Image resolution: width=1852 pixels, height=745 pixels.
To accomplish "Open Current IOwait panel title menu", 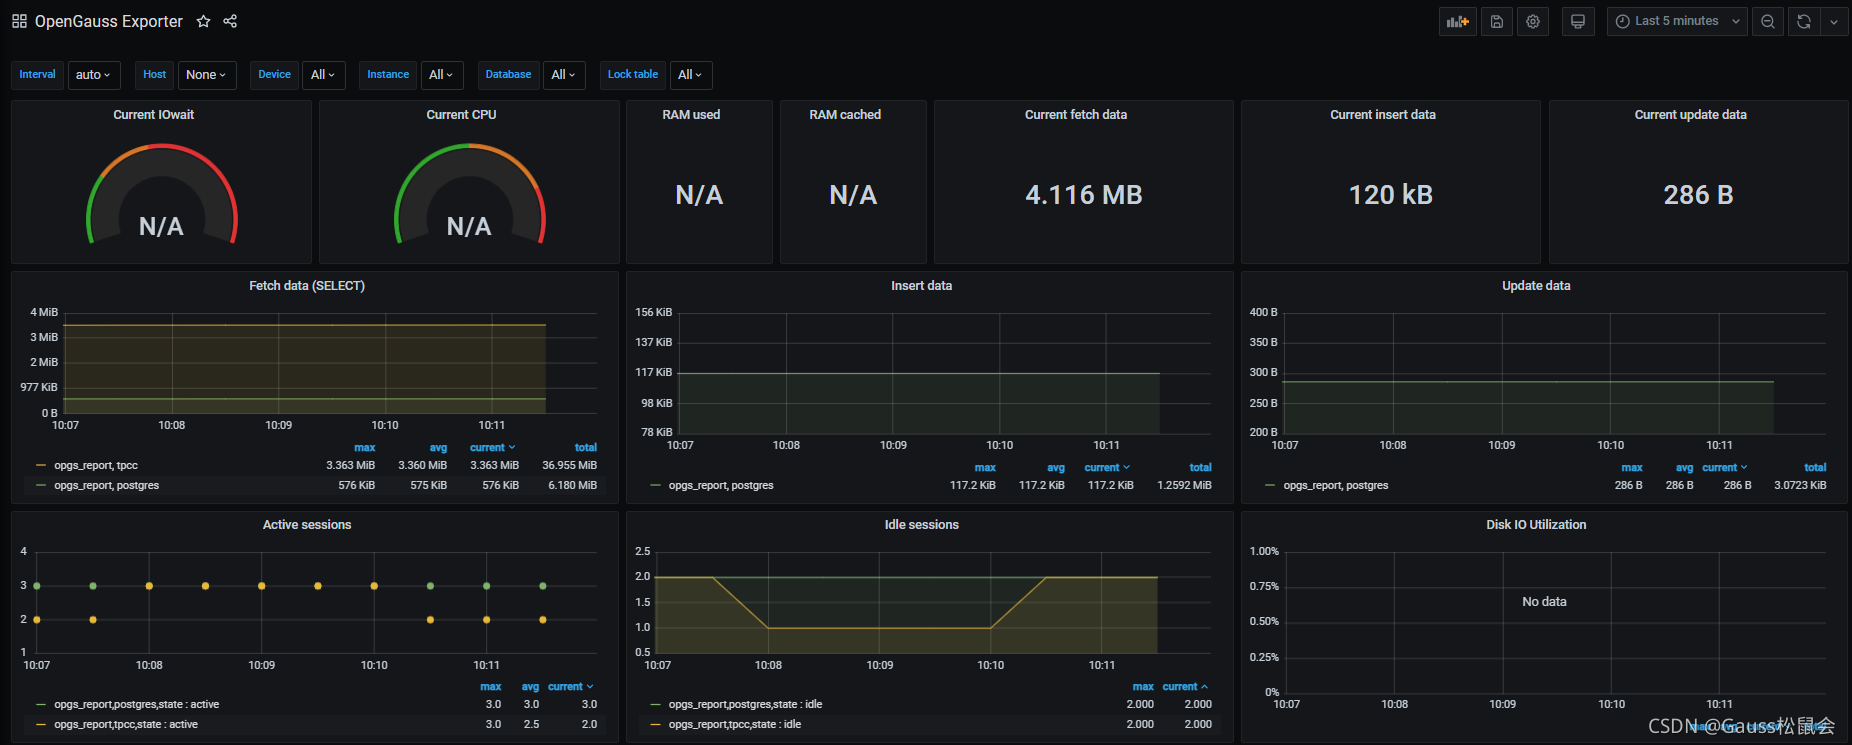I will [x=154, y=115].
